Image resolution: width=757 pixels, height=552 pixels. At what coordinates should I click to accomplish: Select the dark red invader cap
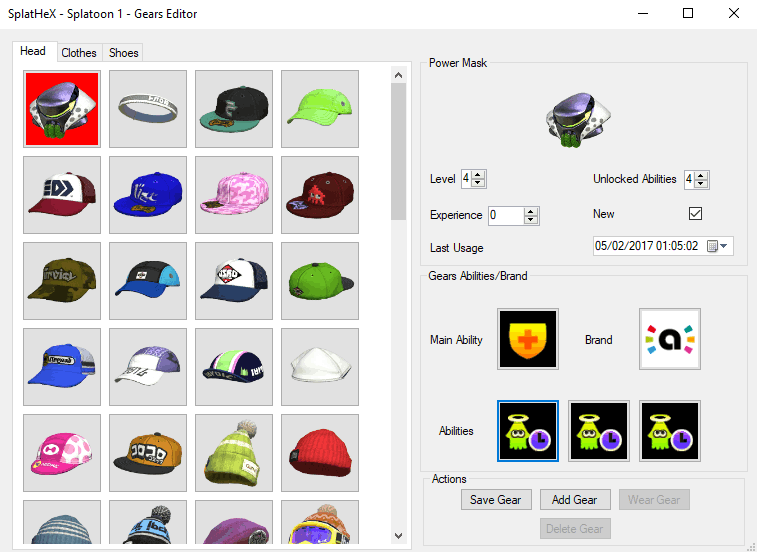pos(320,195)
